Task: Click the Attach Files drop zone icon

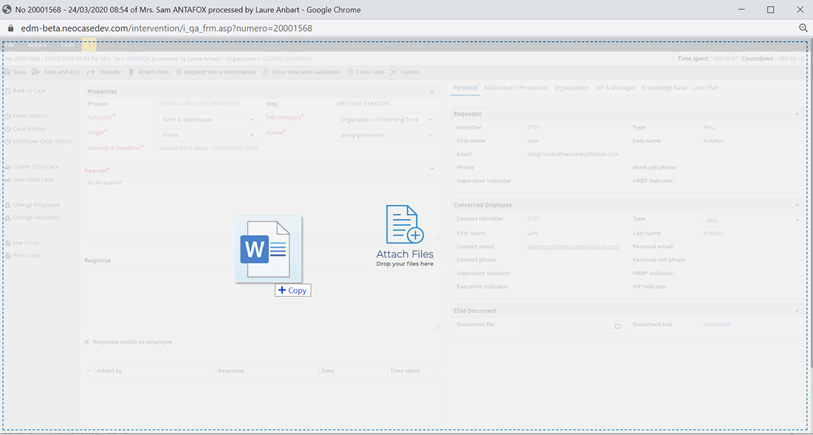Action: click(404, 226)
